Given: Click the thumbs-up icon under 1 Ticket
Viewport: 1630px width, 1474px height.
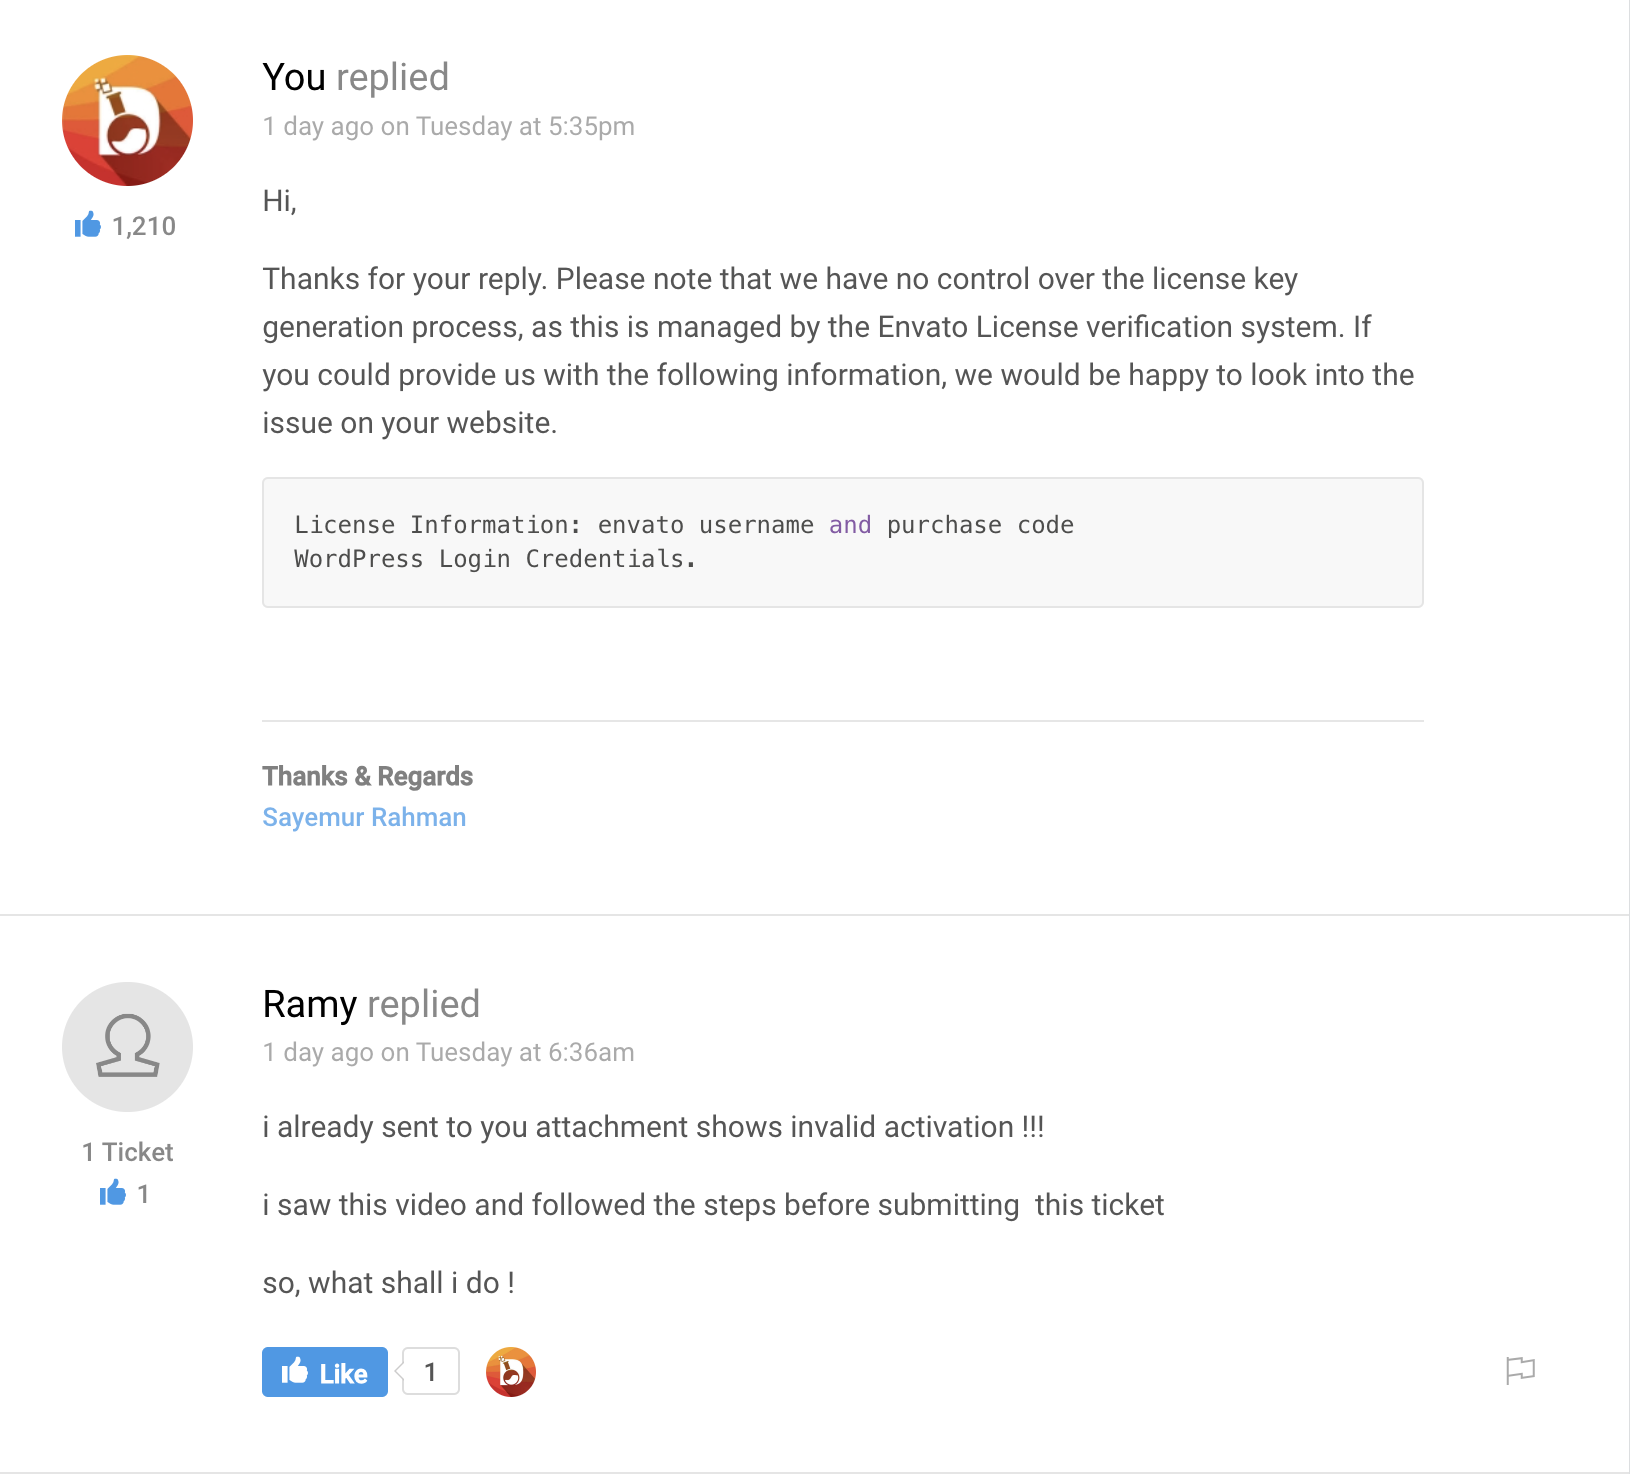Looking at the screenshot, I should [112, 1192].
